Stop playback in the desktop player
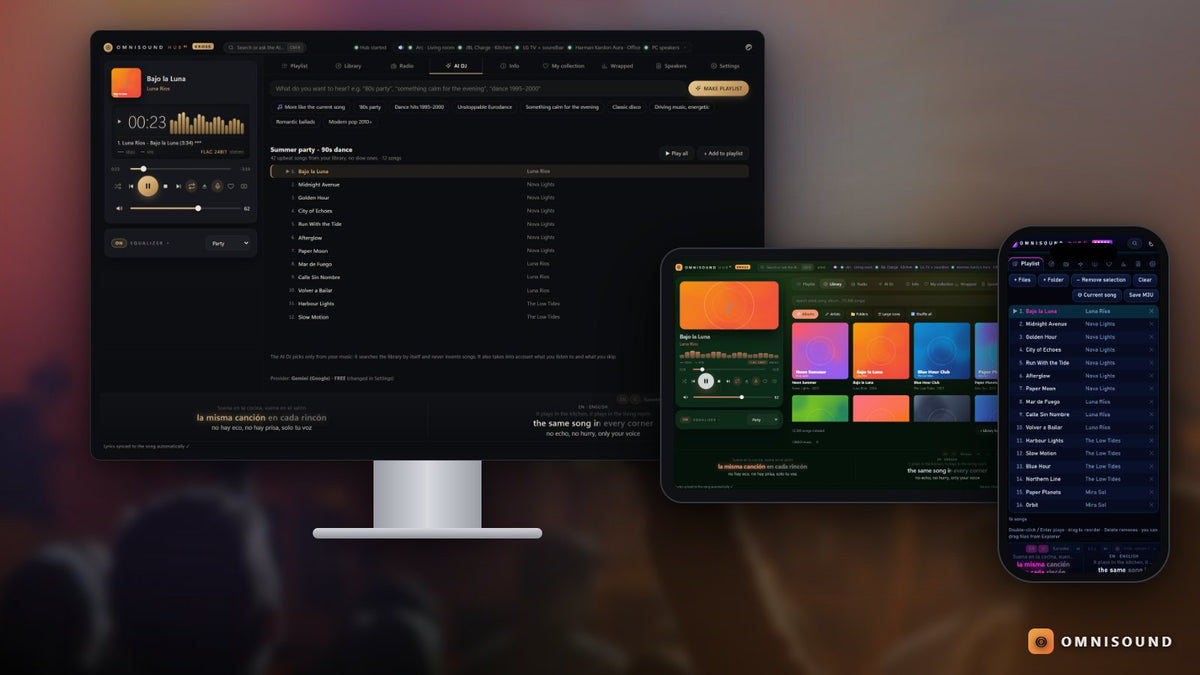The width and height of the screenshot is (1200, 675). pos(165,186)
